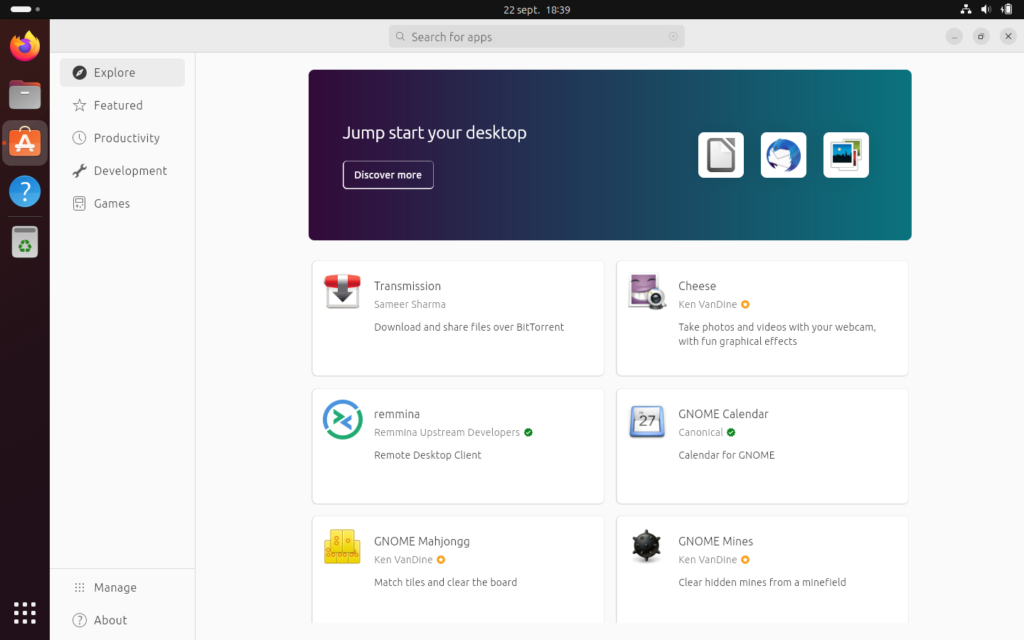Click the GNOME Mines bomb icon
The image size is (1024, 640).
[x=647, y=547]
